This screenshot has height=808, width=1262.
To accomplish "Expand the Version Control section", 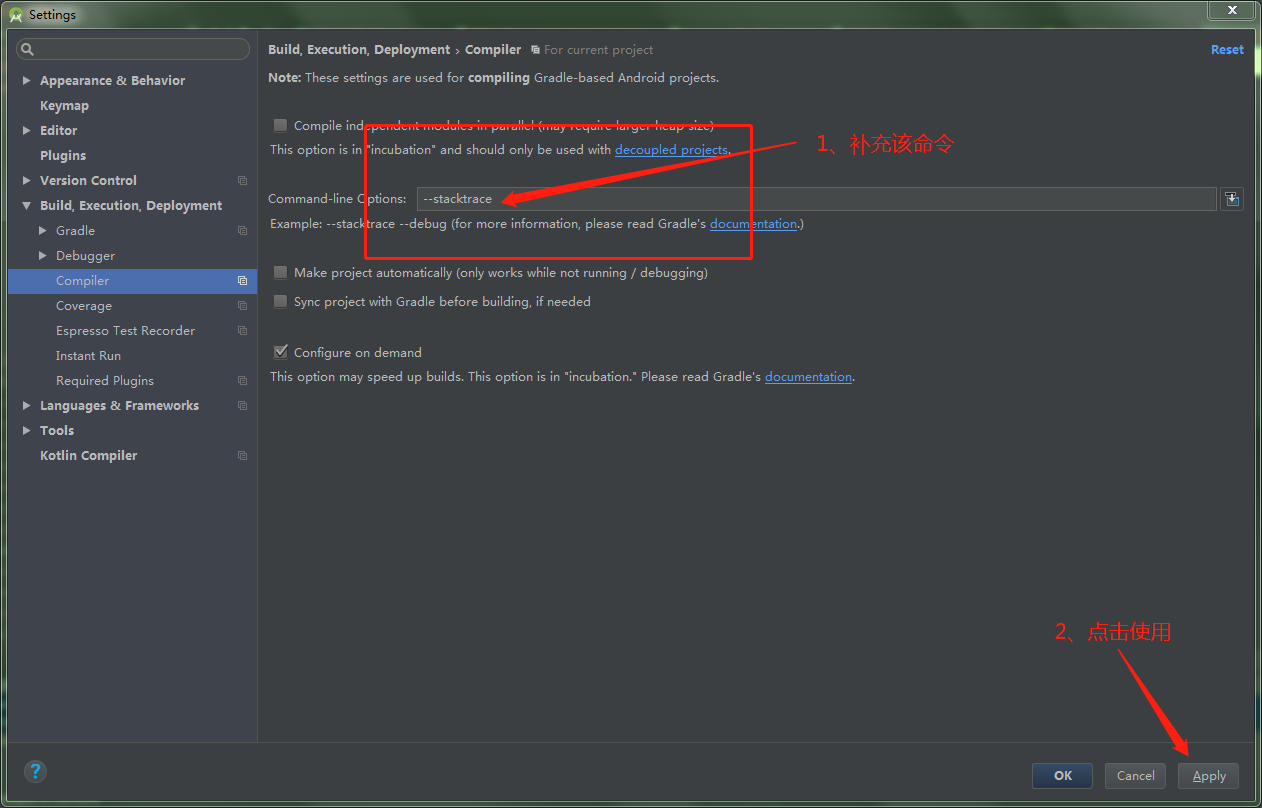I will coord(27,180).
